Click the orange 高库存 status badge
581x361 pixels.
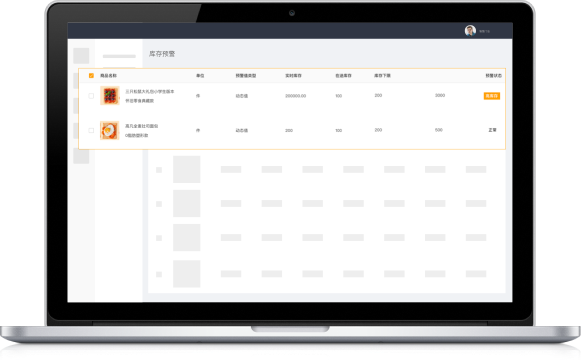click(492, 96)
